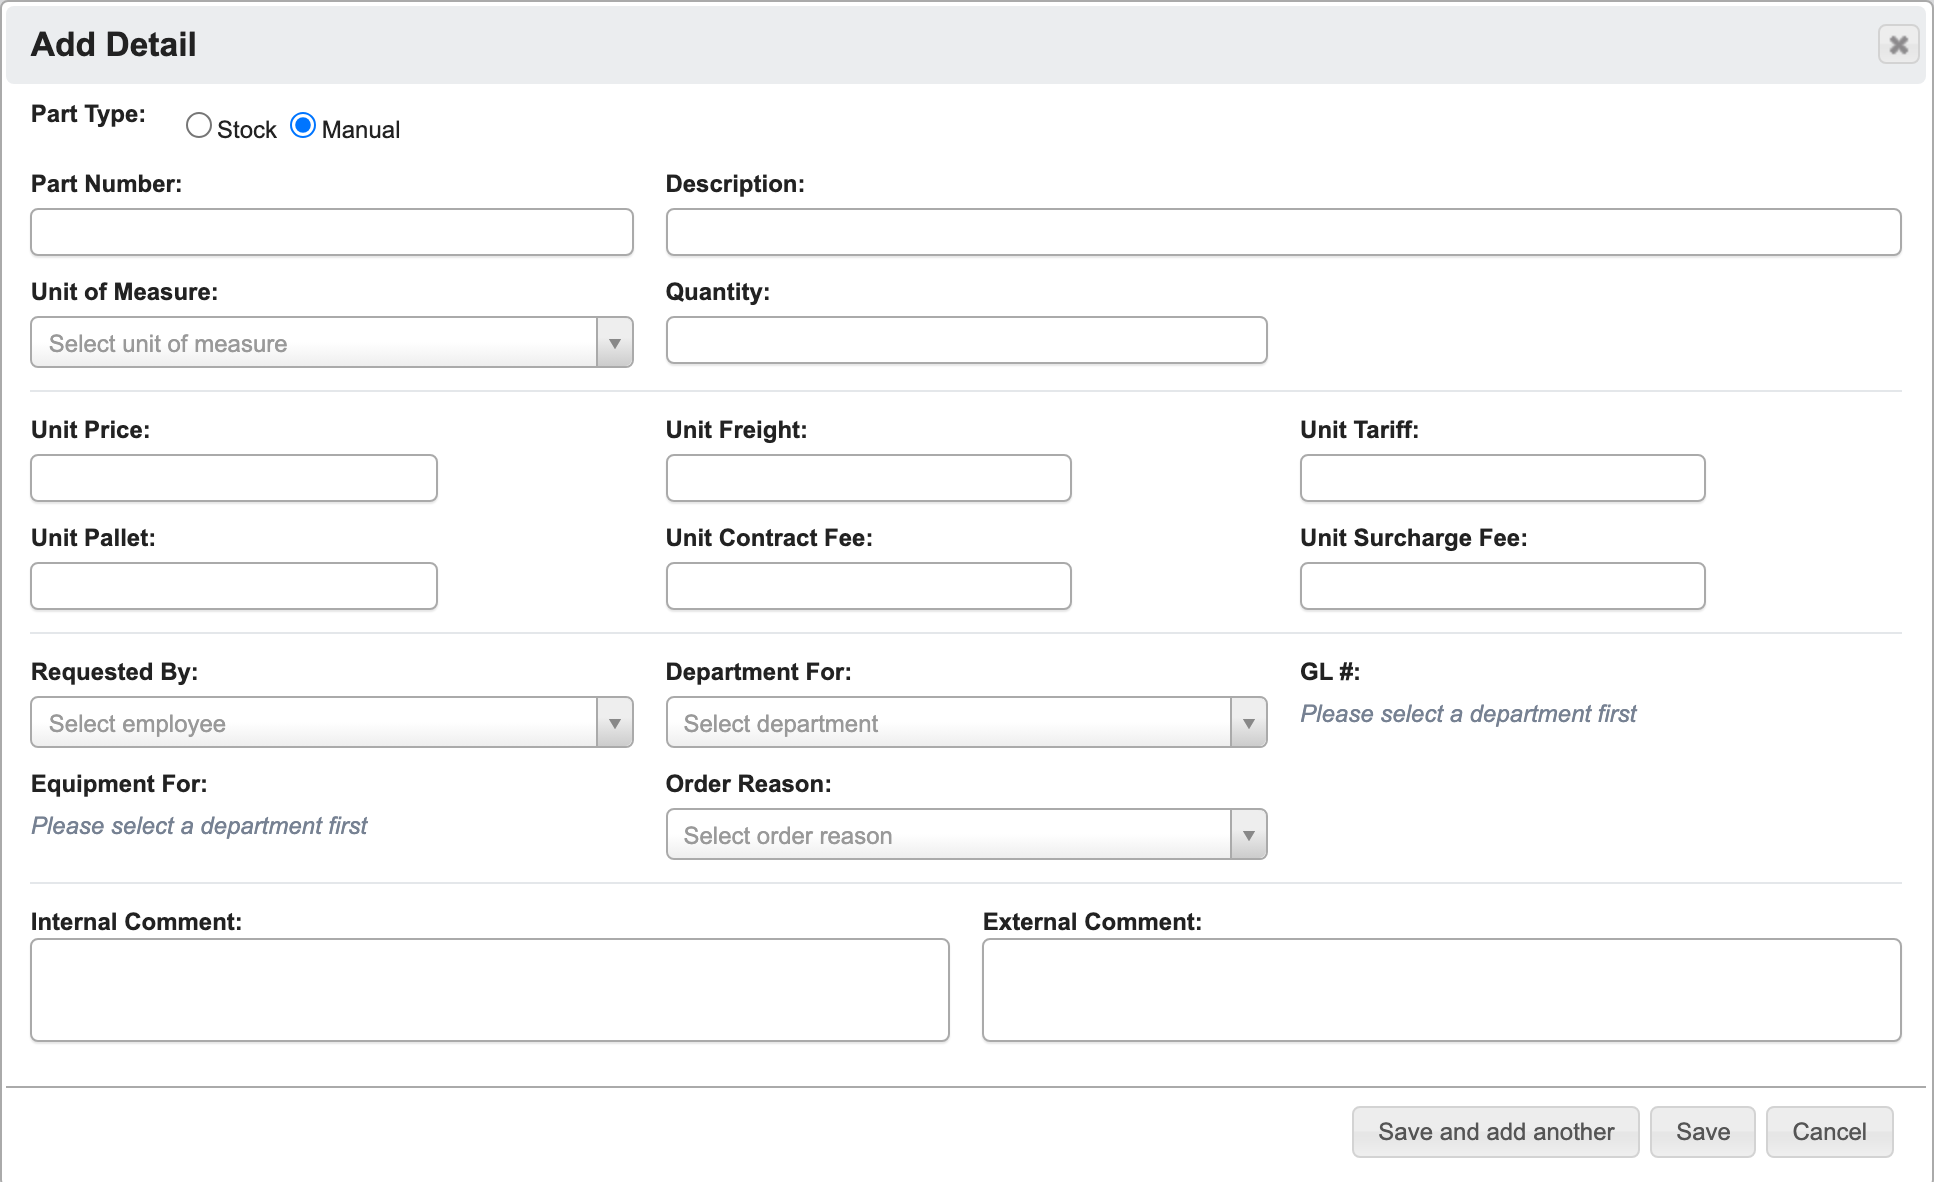Click inside the Internal Comment box
Viewport: 1934px width, 1182px height.
(x=490, y=990)
